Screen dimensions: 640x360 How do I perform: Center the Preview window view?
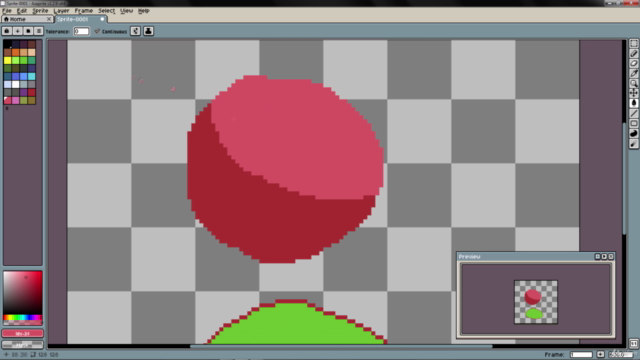coord(598,257)
